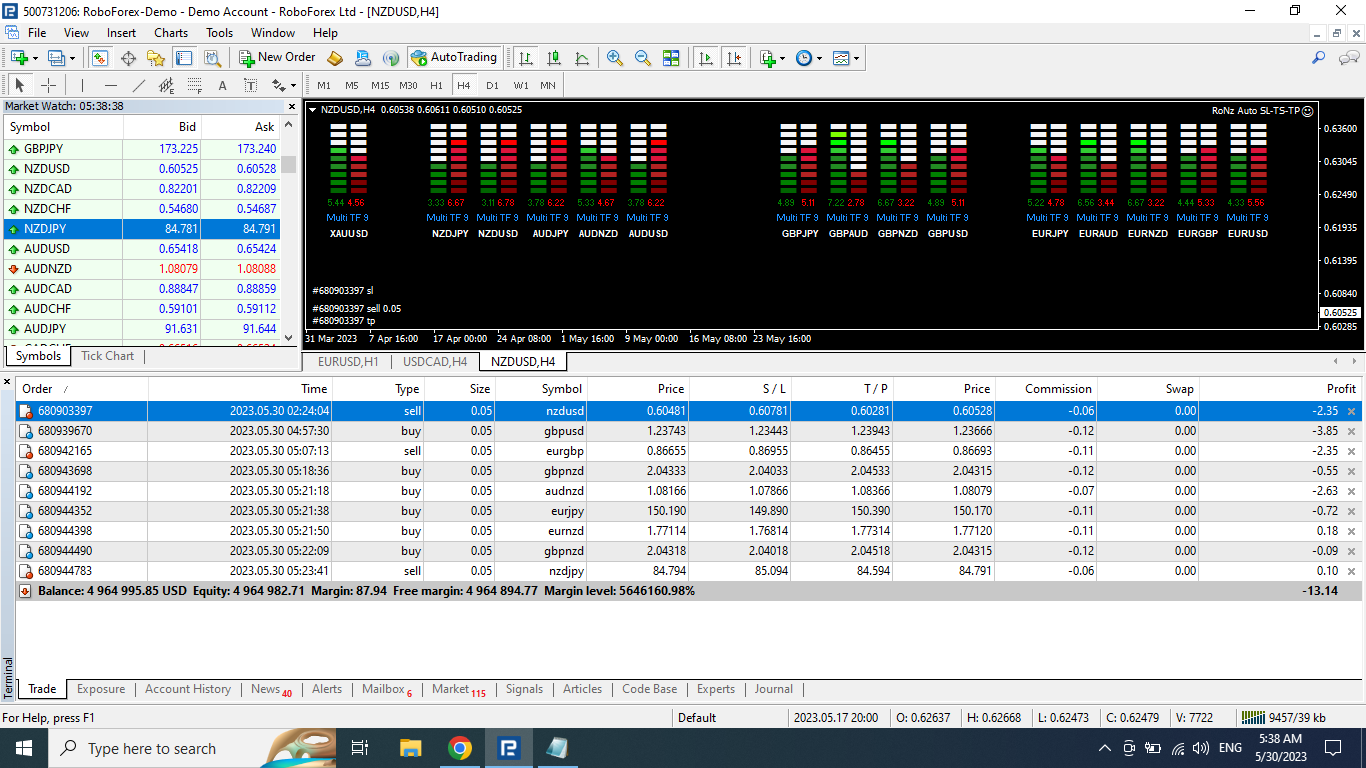Switch chart to candlesticks view

coord(554,58)
